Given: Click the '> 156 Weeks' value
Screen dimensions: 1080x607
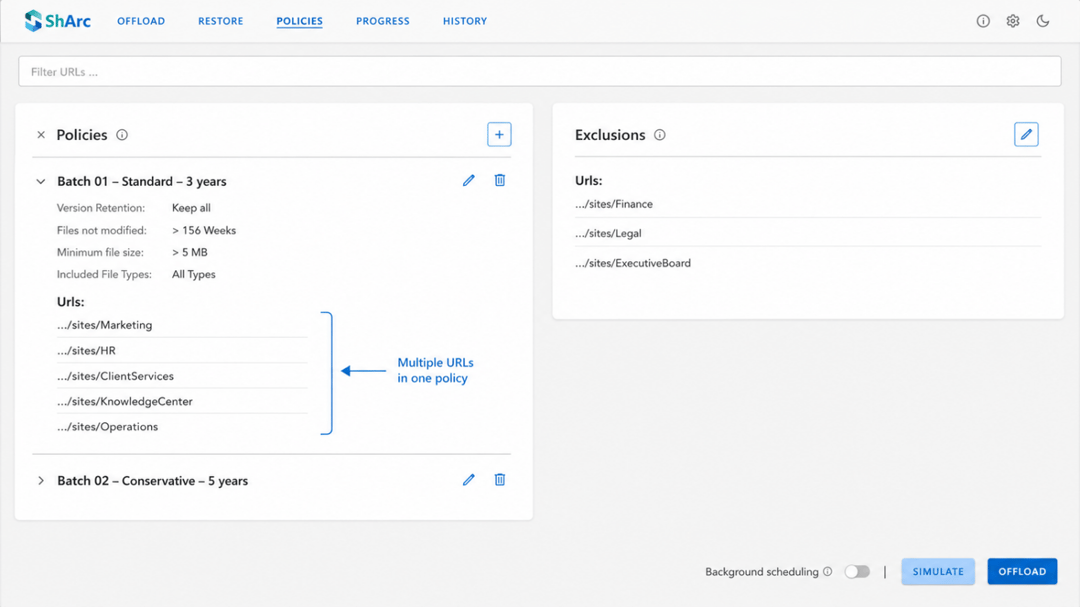Looking at the screenshot, I should (x=204, y=231).
